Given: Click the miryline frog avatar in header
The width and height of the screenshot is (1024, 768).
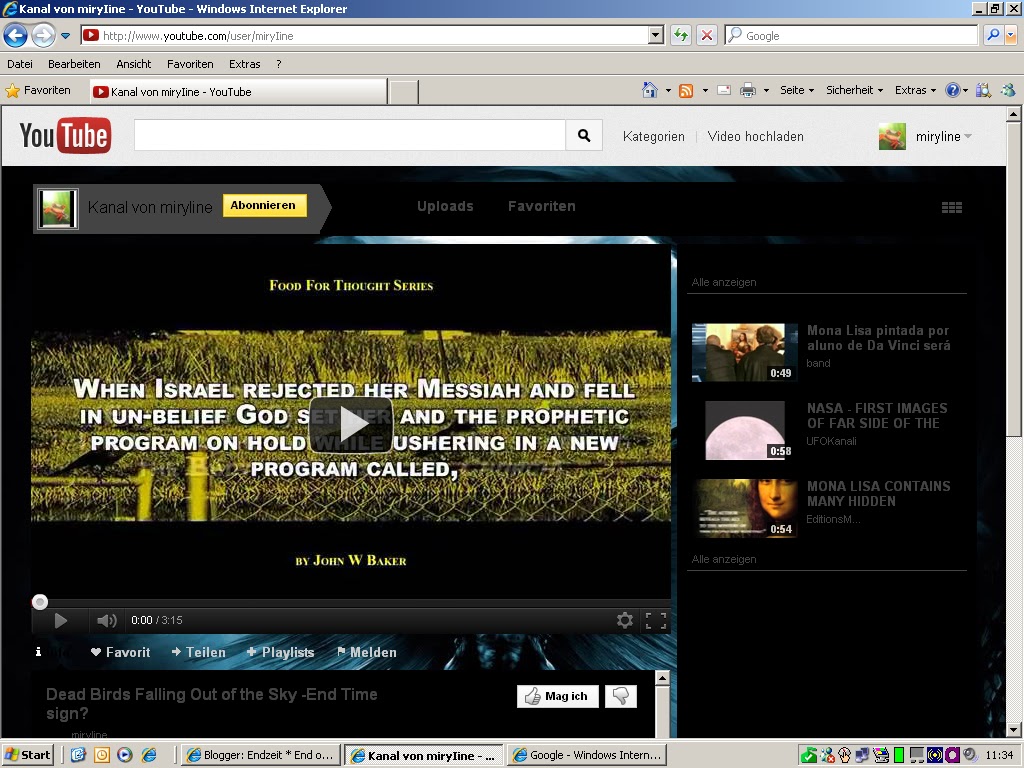Looking at the screenshot, I should tap(892, 136).
